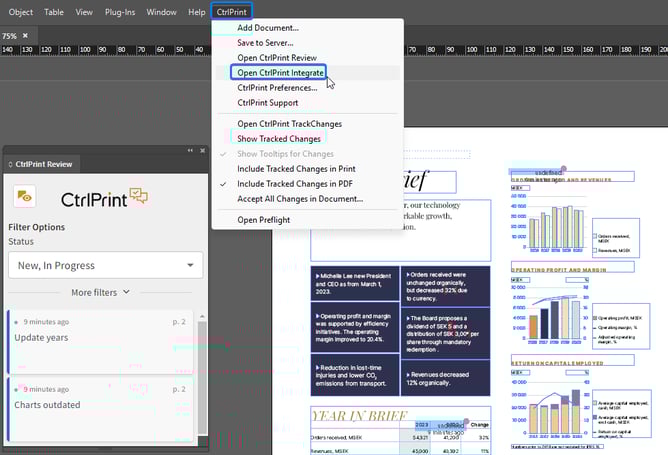Click the eye visibility icon in CtrlPrint Review panel

(x=24, y=197)
